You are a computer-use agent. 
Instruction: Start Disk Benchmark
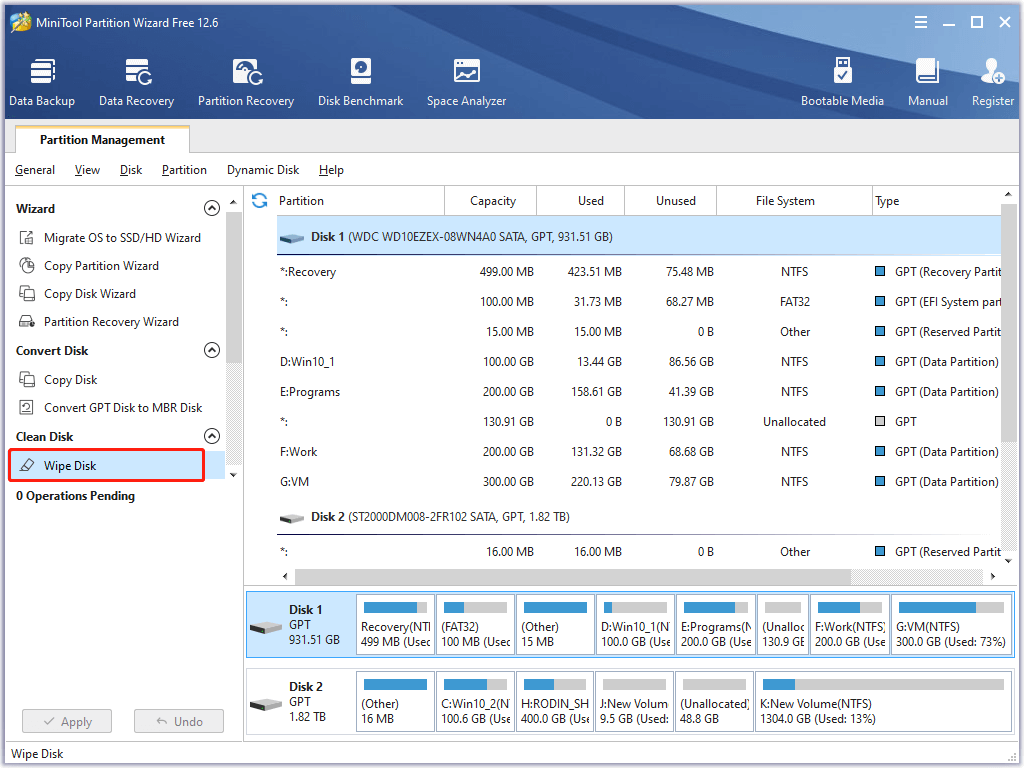[360, 82]
